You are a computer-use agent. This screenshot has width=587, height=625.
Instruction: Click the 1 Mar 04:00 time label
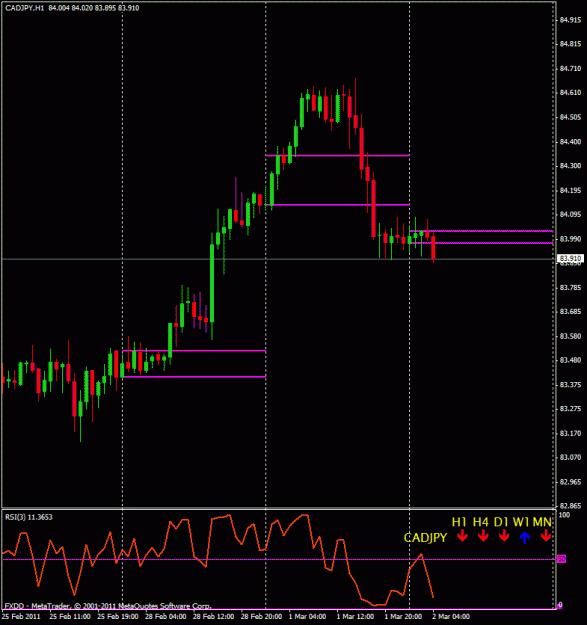tap(307, 616)
